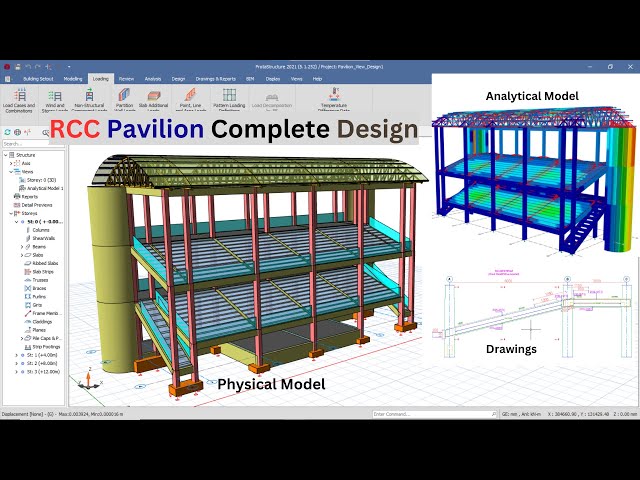Switch to the Modelling tab
640x480 pixels.
coord(73,79)
